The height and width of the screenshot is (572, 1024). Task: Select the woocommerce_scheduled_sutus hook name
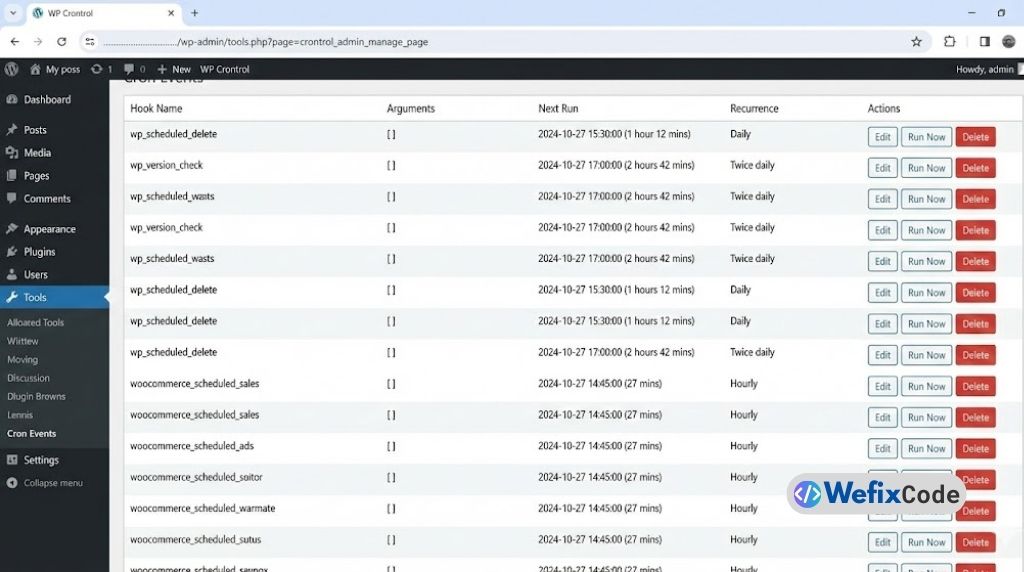click(195, 540)
